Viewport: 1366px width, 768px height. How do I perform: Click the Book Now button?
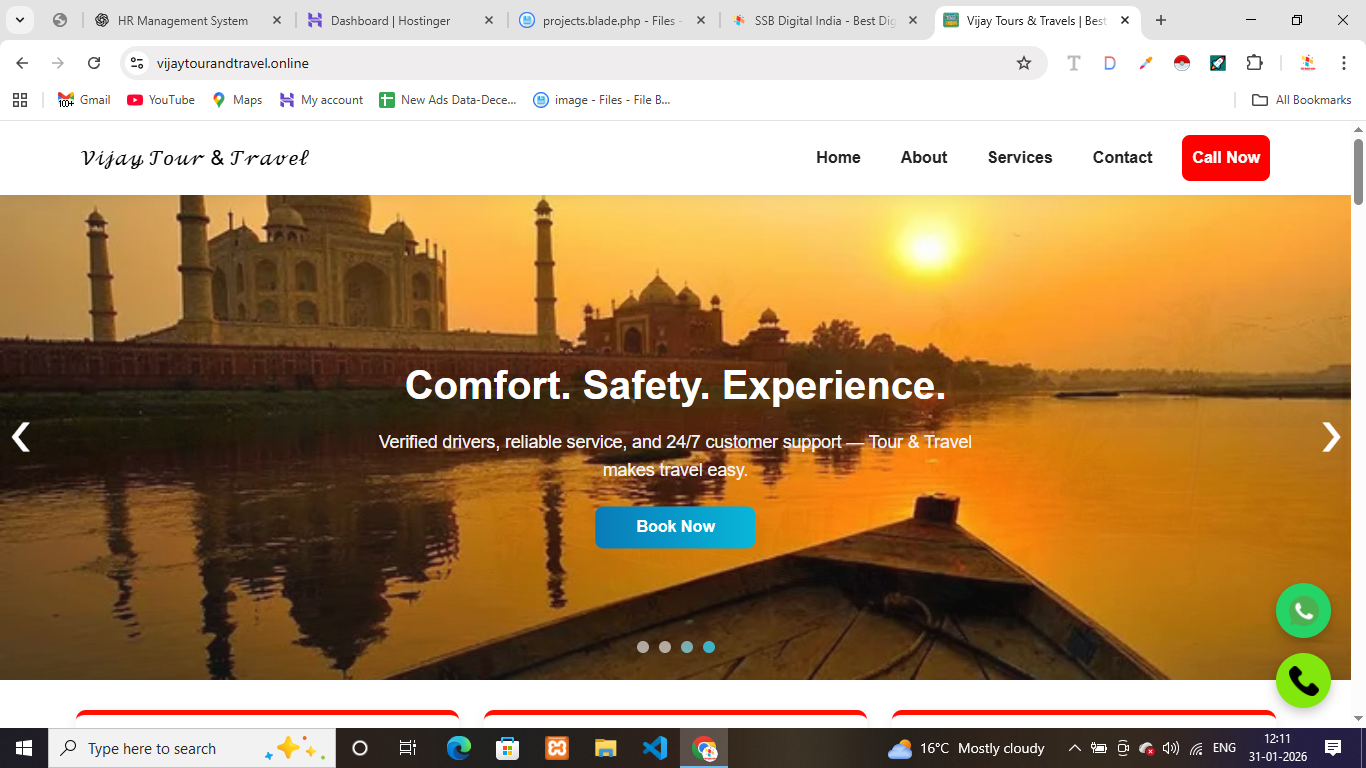point(675,527)
